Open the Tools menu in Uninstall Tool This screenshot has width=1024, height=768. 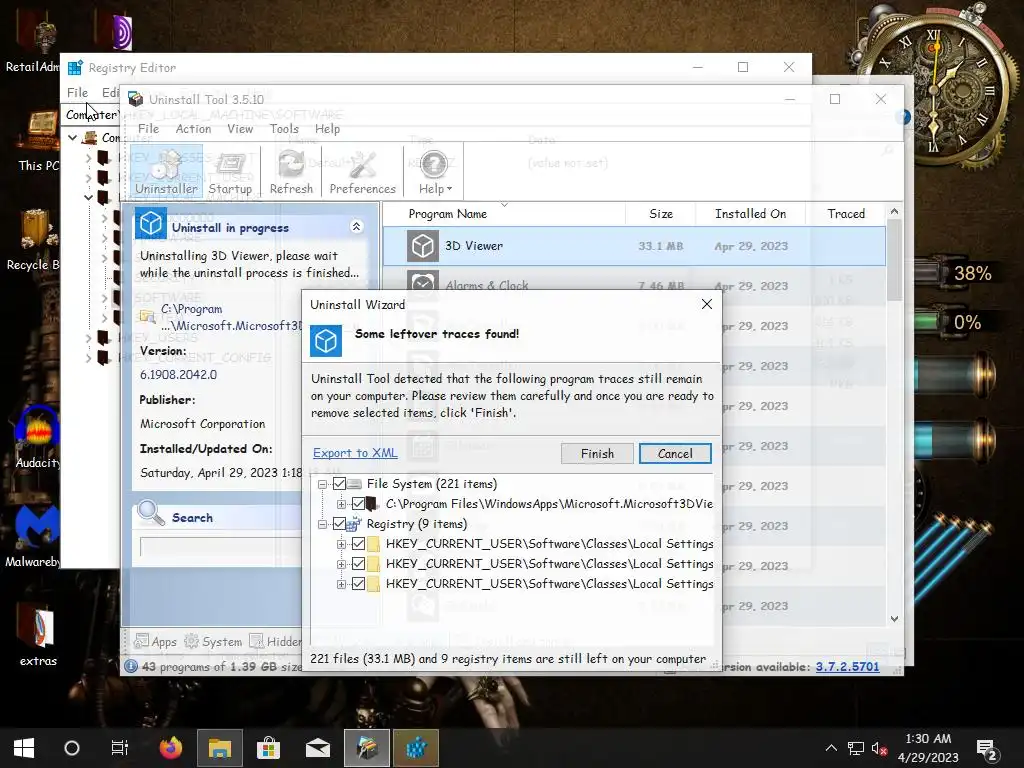284,129
